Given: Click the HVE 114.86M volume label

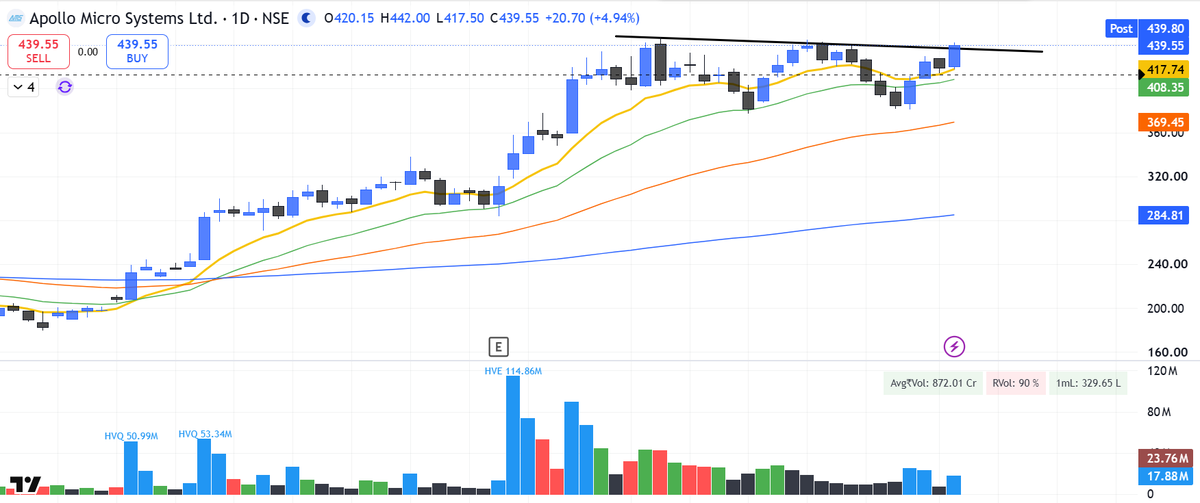Looking at the screenshot, I should pyautogui.click(x=512, y=371).
